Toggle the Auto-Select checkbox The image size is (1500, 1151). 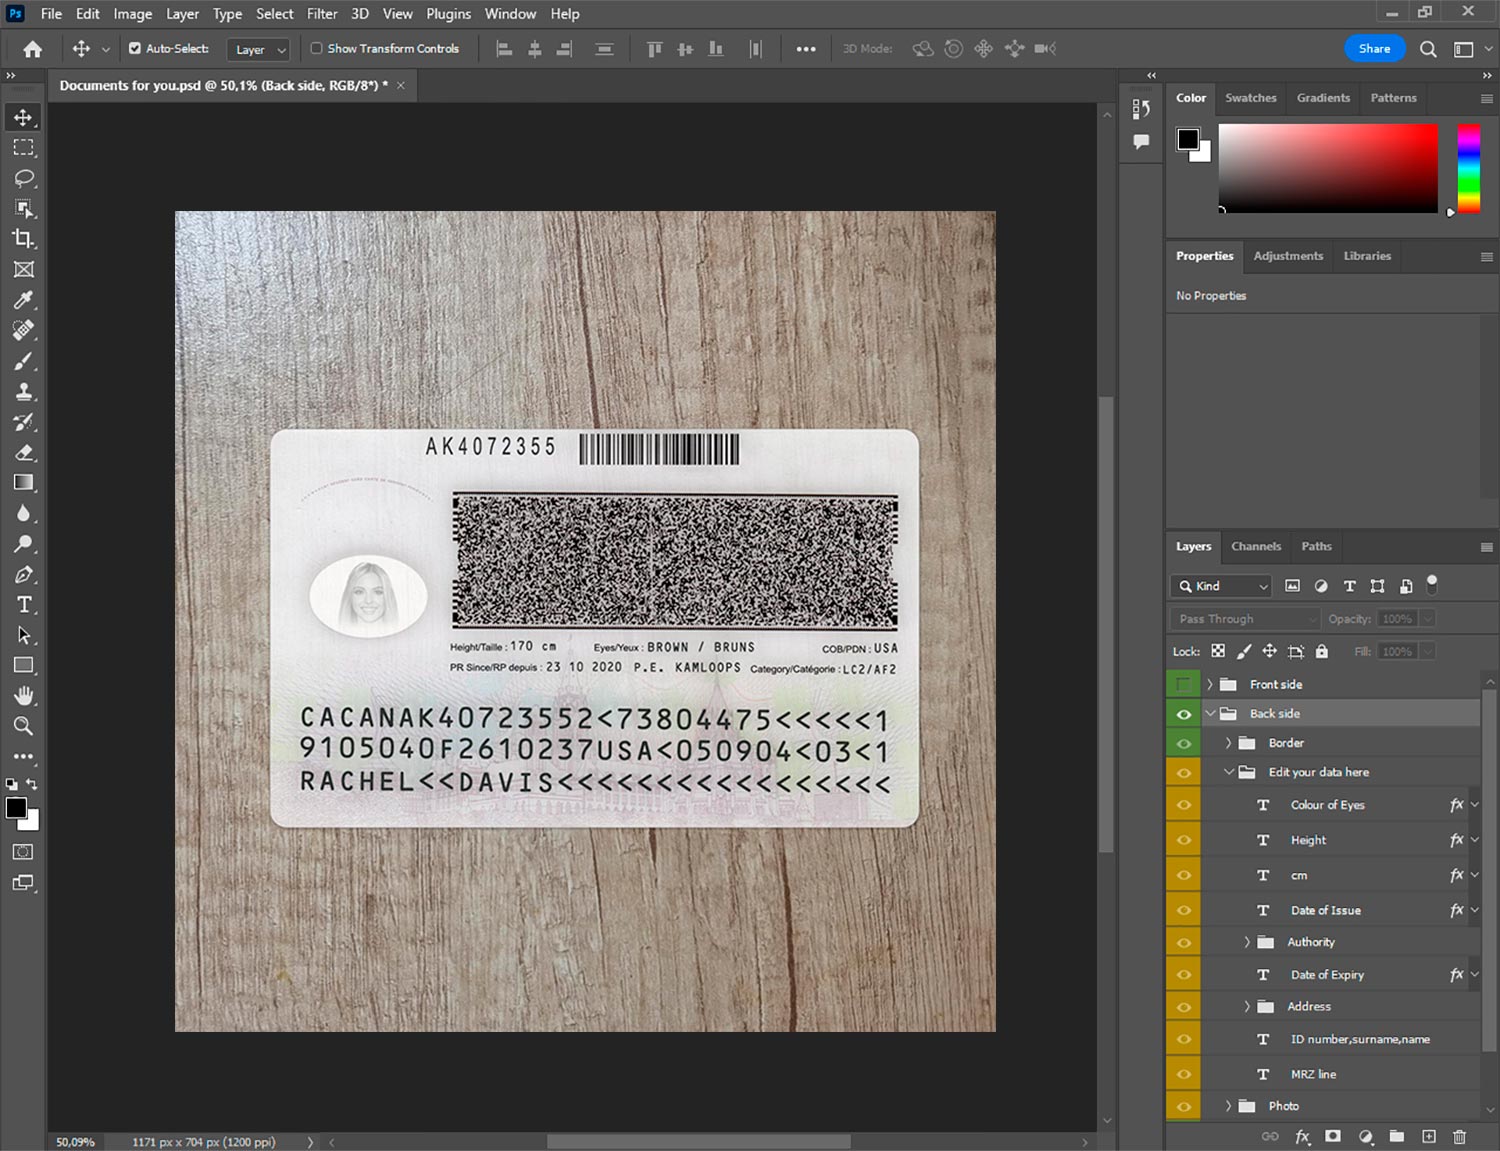coord(135,48)
